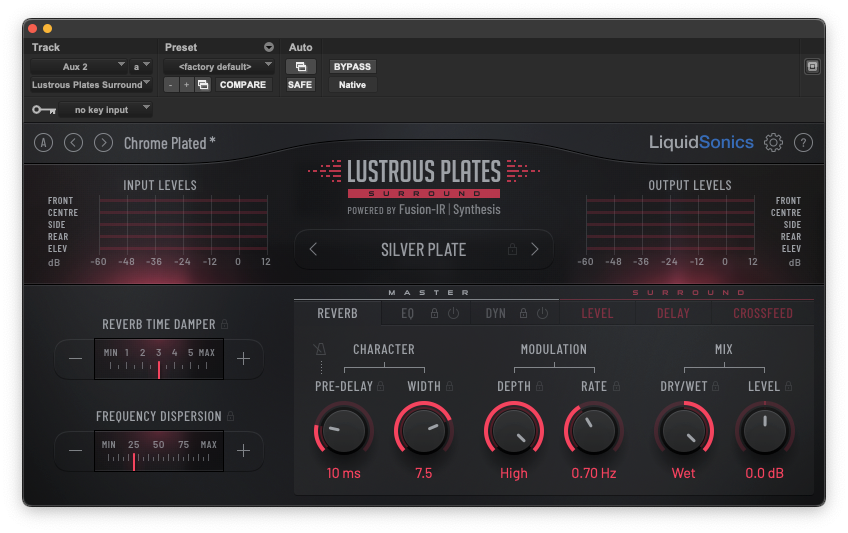Click the modulation Rate knob
Screen dimensions: 848x533
(594, 430)
